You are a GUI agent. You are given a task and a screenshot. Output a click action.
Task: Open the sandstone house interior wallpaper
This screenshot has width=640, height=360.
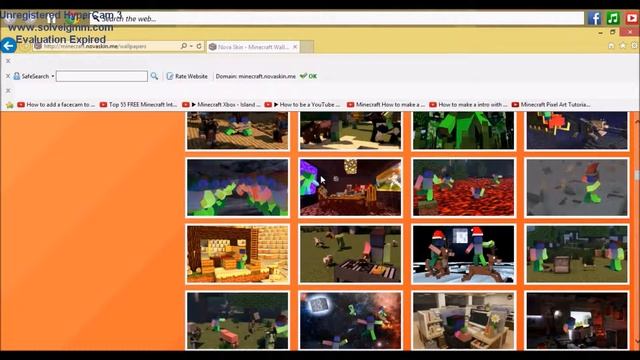point(238,254)
